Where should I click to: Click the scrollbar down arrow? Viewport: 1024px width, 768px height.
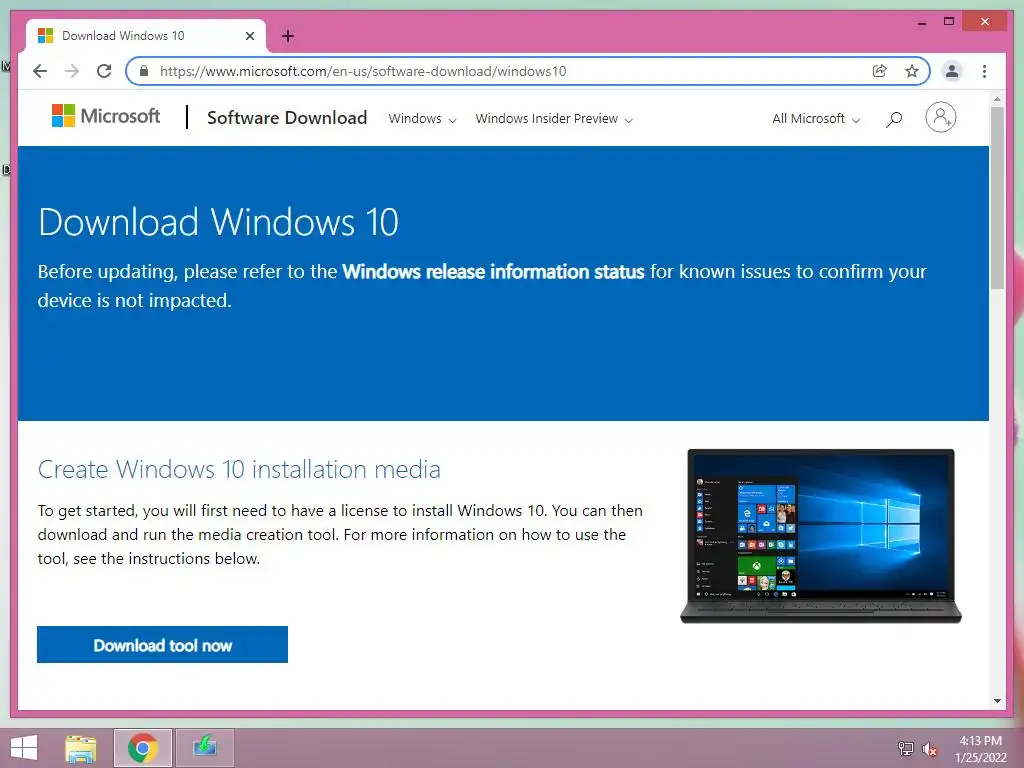pyautogui.click(x=997, y=701)
